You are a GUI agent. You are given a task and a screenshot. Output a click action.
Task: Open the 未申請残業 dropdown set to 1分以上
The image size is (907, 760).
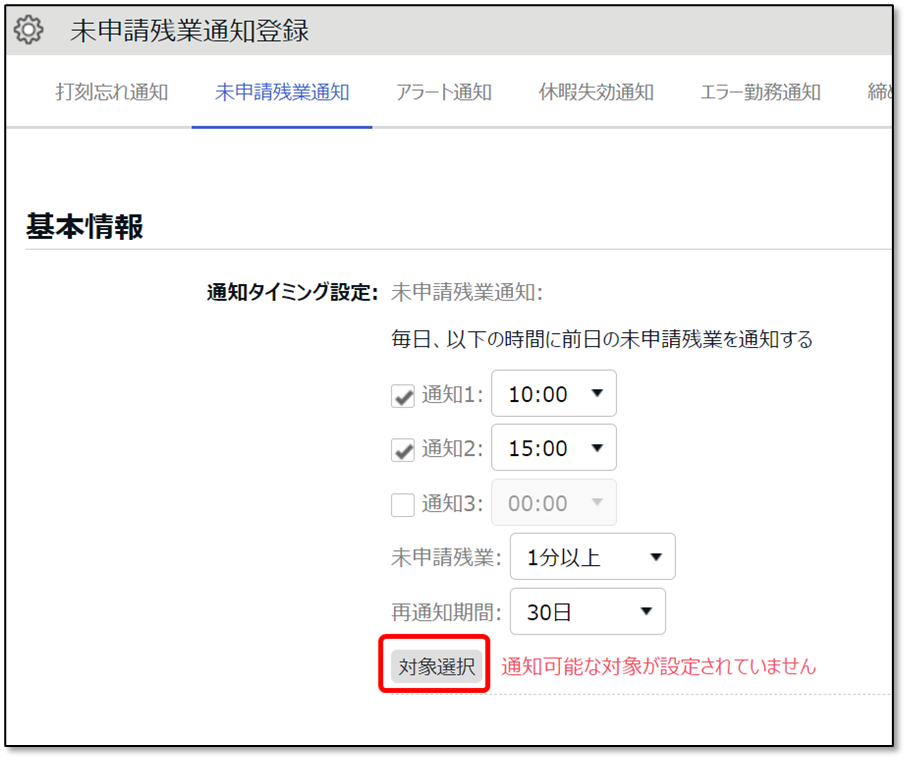(592, 557)
